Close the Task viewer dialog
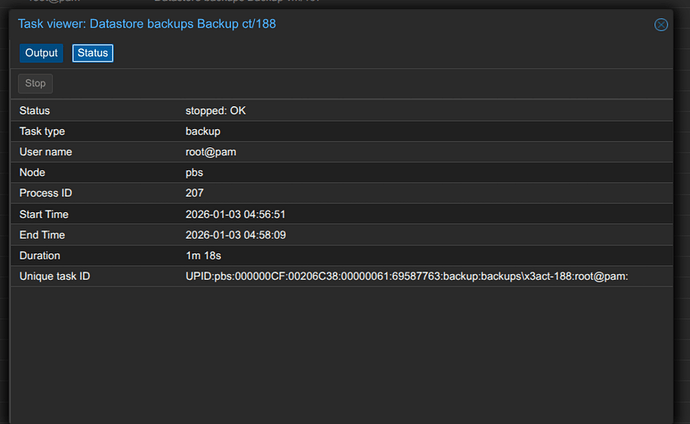 click(x=661, y=25)
